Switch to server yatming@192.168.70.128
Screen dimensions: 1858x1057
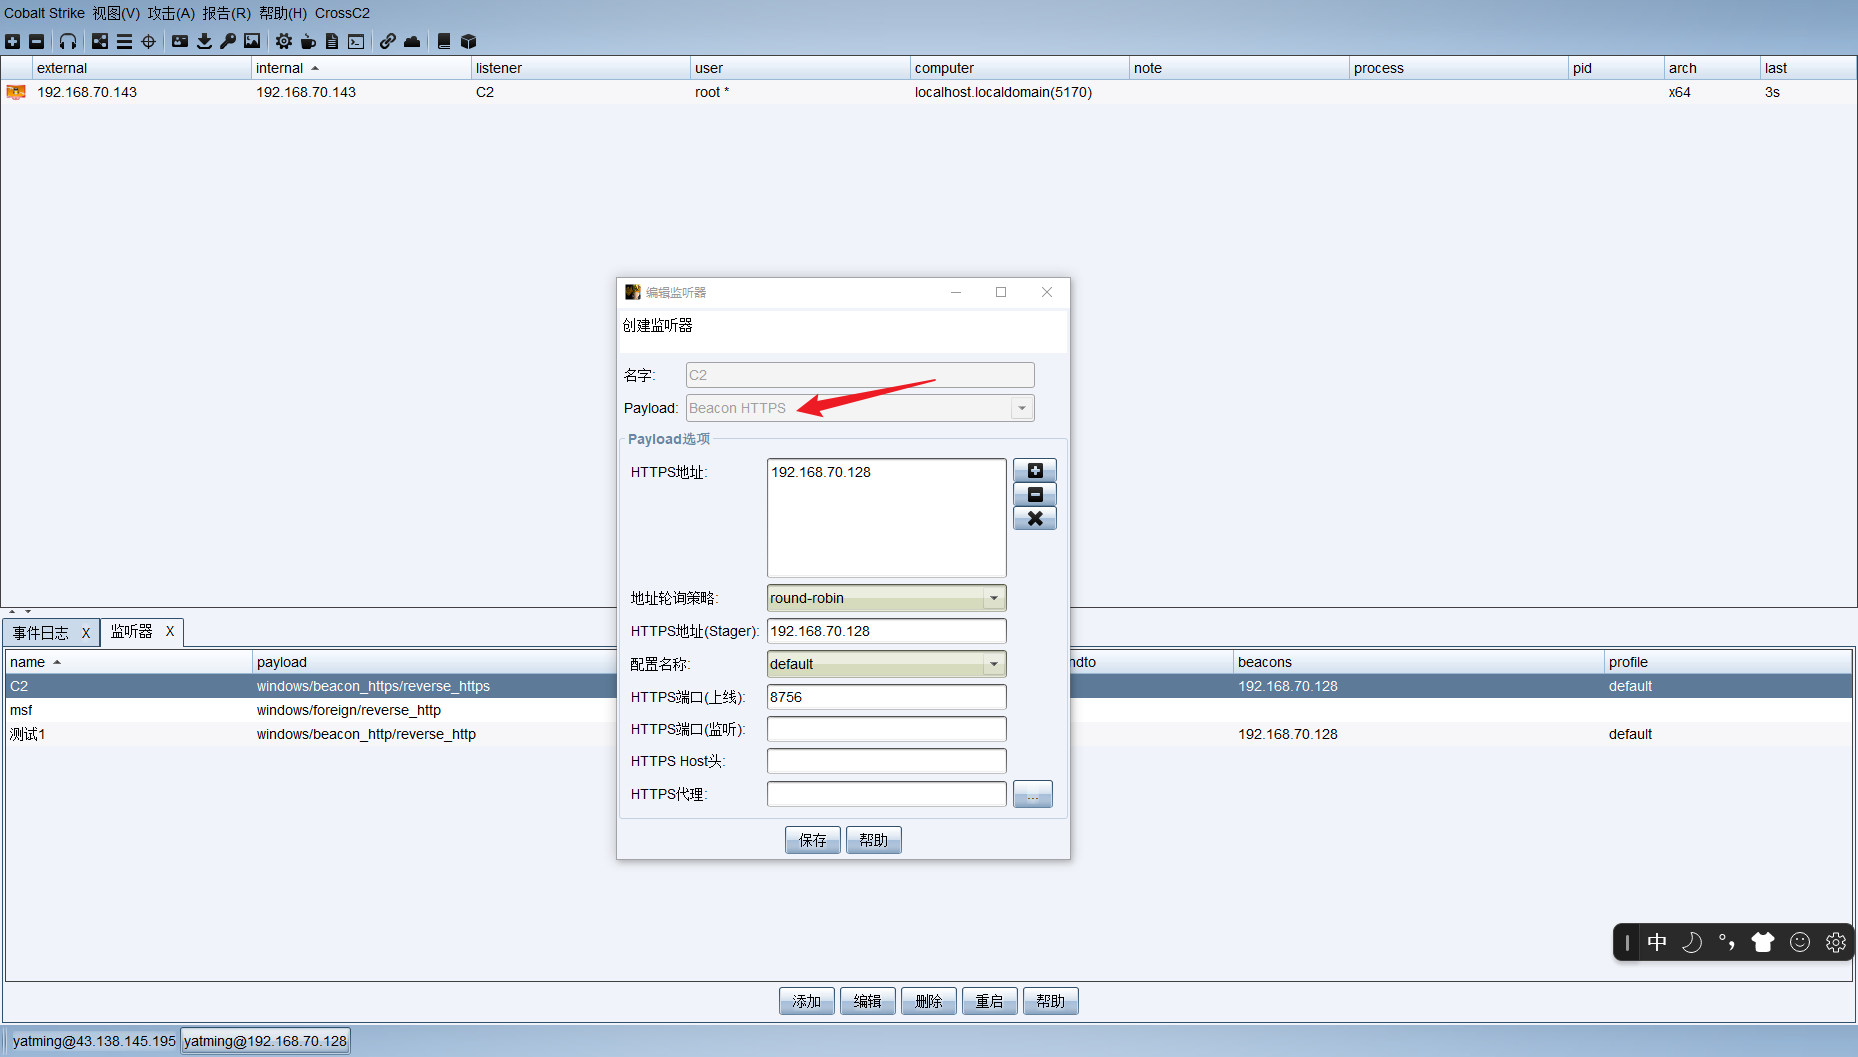[265, 1041]
